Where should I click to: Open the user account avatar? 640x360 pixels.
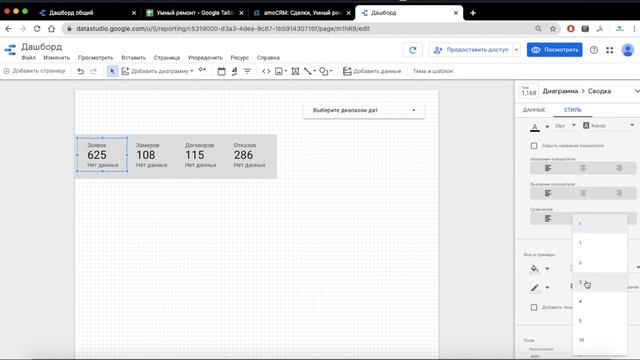click(628, 50)
